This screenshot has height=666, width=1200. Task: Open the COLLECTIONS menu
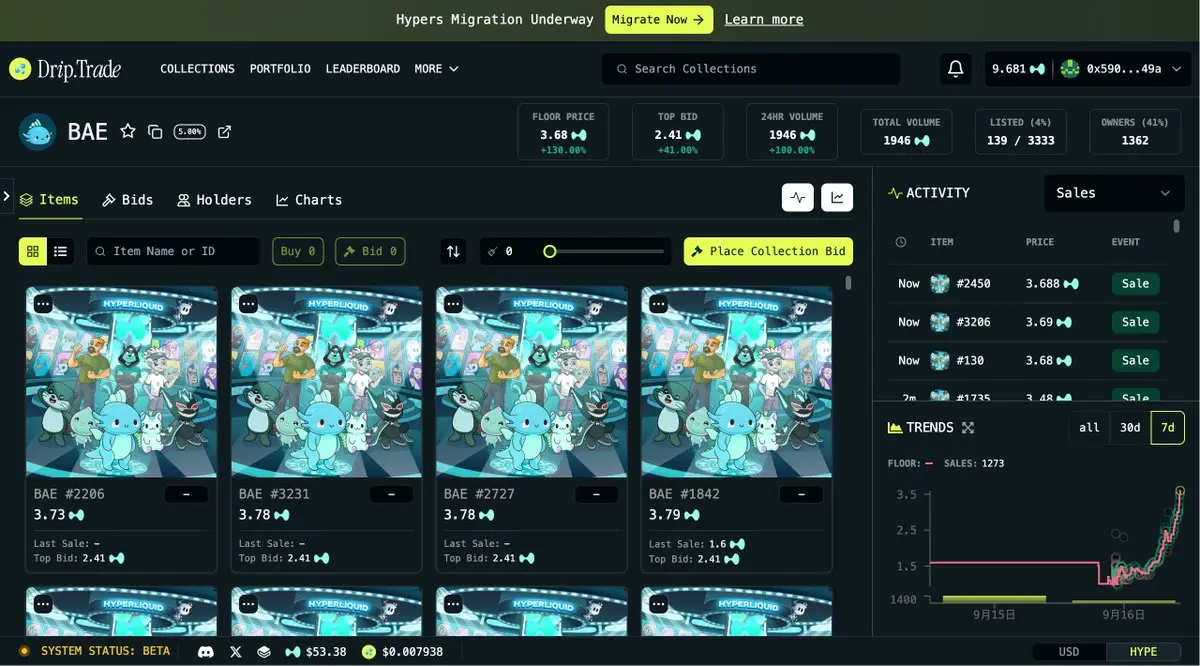[x=197, y=69]
